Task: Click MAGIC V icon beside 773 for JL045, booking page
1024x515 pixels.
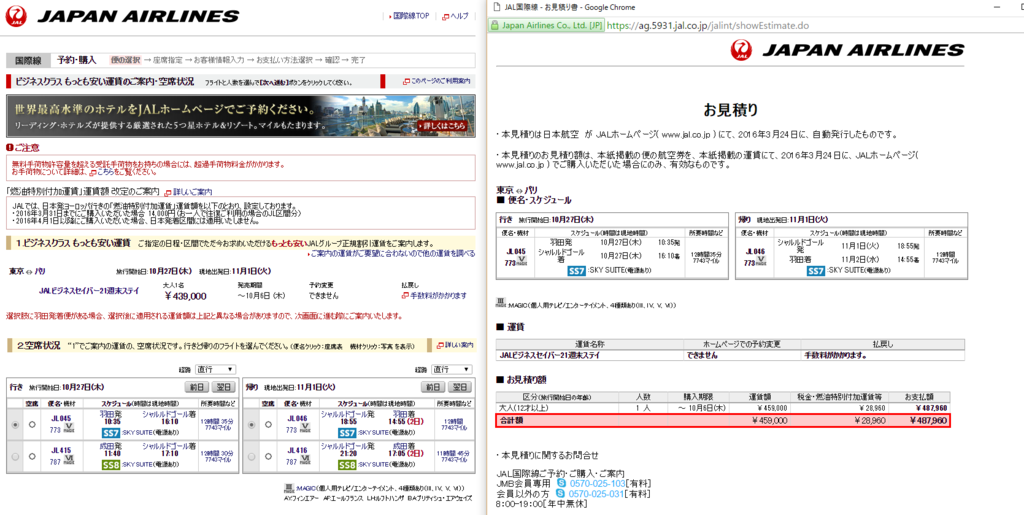Action: pyautogui.click(x=69, y=429)
